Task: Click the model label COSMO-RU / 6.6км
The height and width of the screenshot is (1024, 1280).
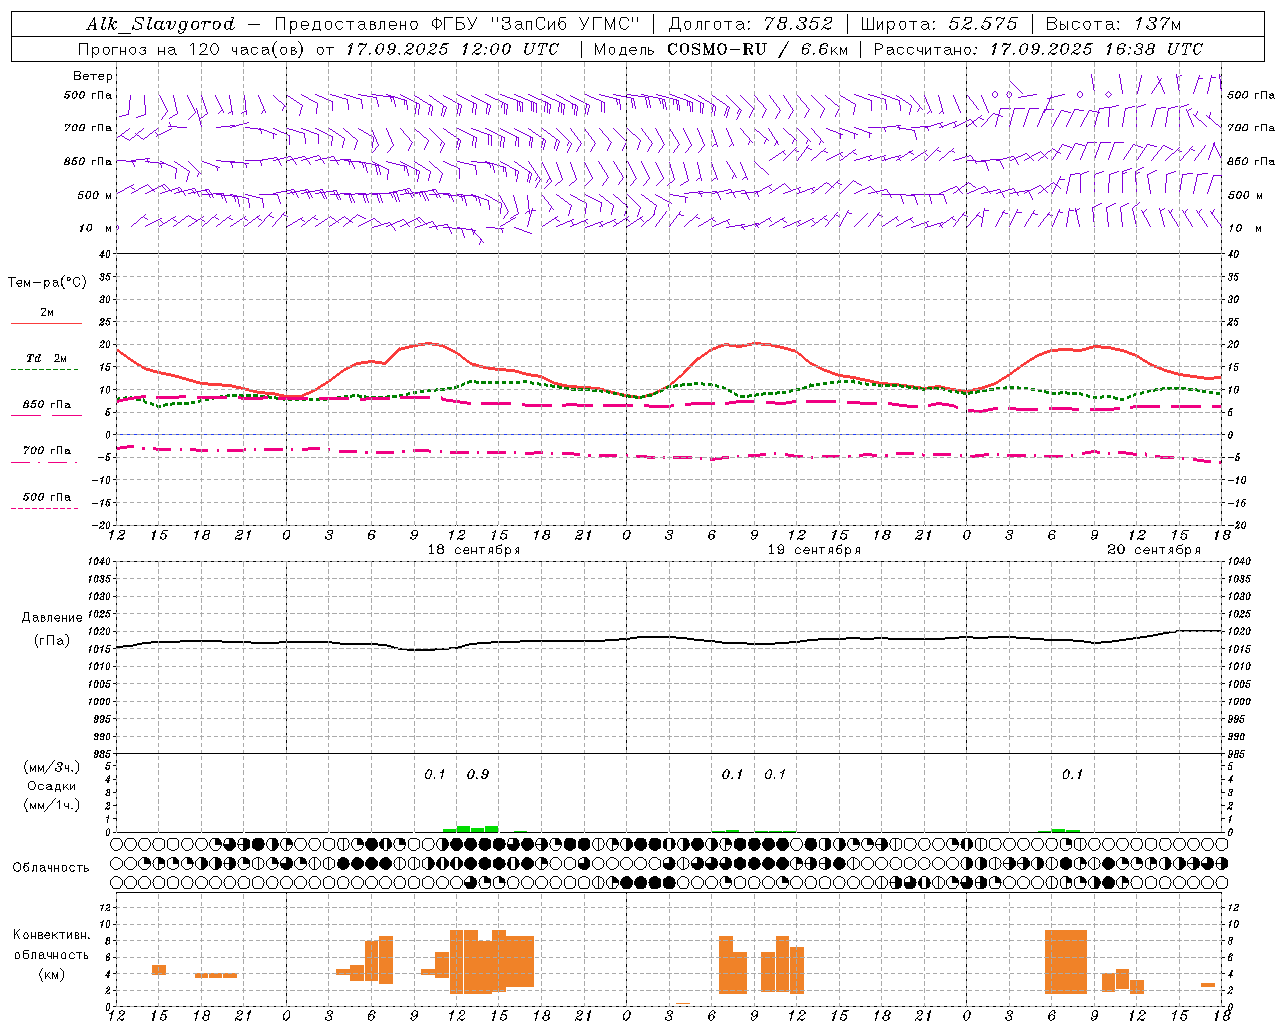Action: (756, 49)
